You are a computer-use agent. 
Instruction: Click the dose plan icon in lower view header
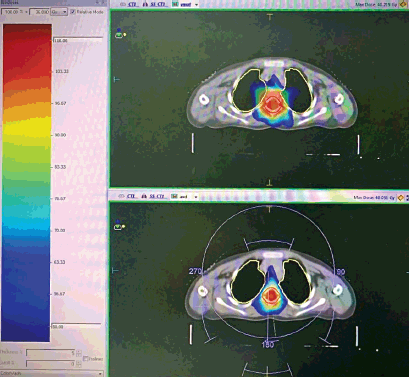[x=174, y=196]
